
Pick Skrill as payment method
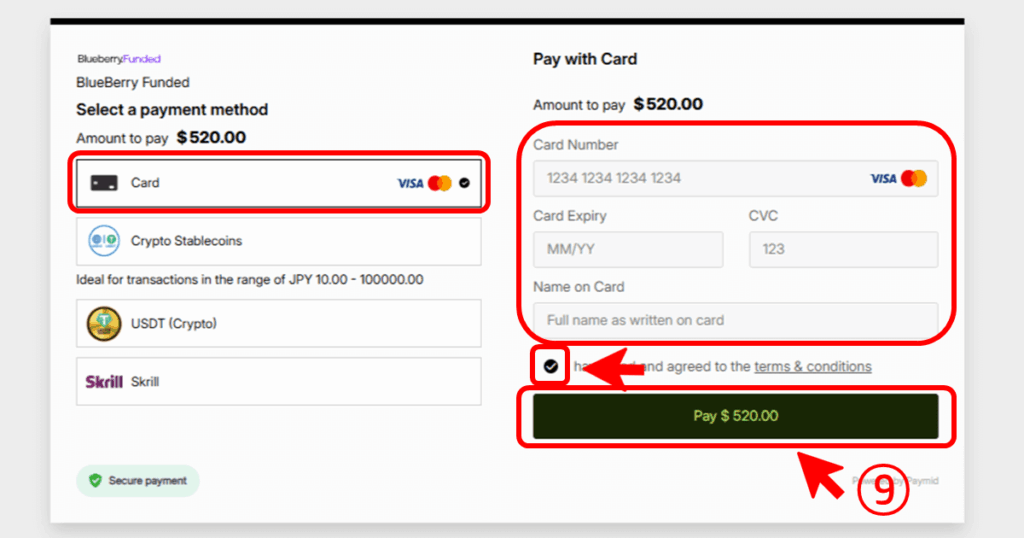280,381
